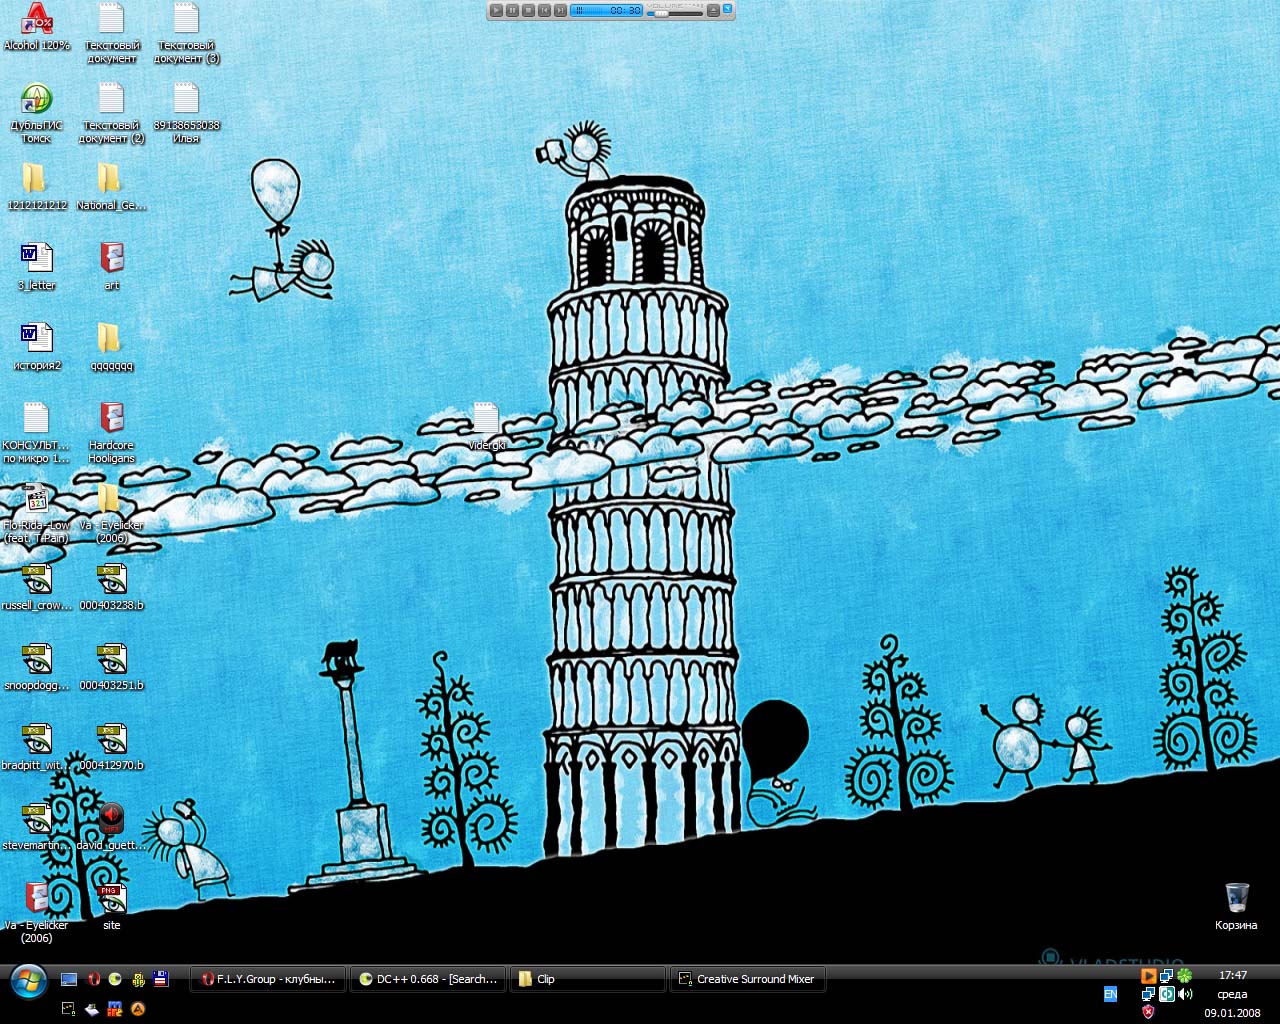The image size is (1280, 1024).
Task: Click the EN language indicator
Action: pos(1110,994)
